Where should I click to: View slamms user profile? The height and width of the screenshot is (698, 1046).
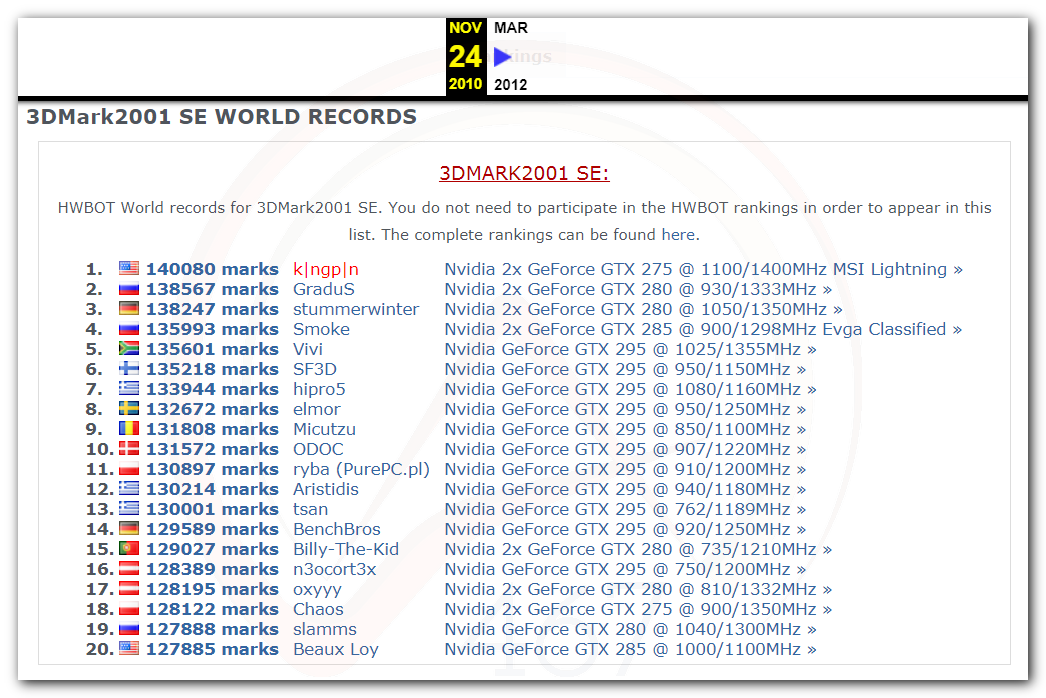click(x=325, y=629)
